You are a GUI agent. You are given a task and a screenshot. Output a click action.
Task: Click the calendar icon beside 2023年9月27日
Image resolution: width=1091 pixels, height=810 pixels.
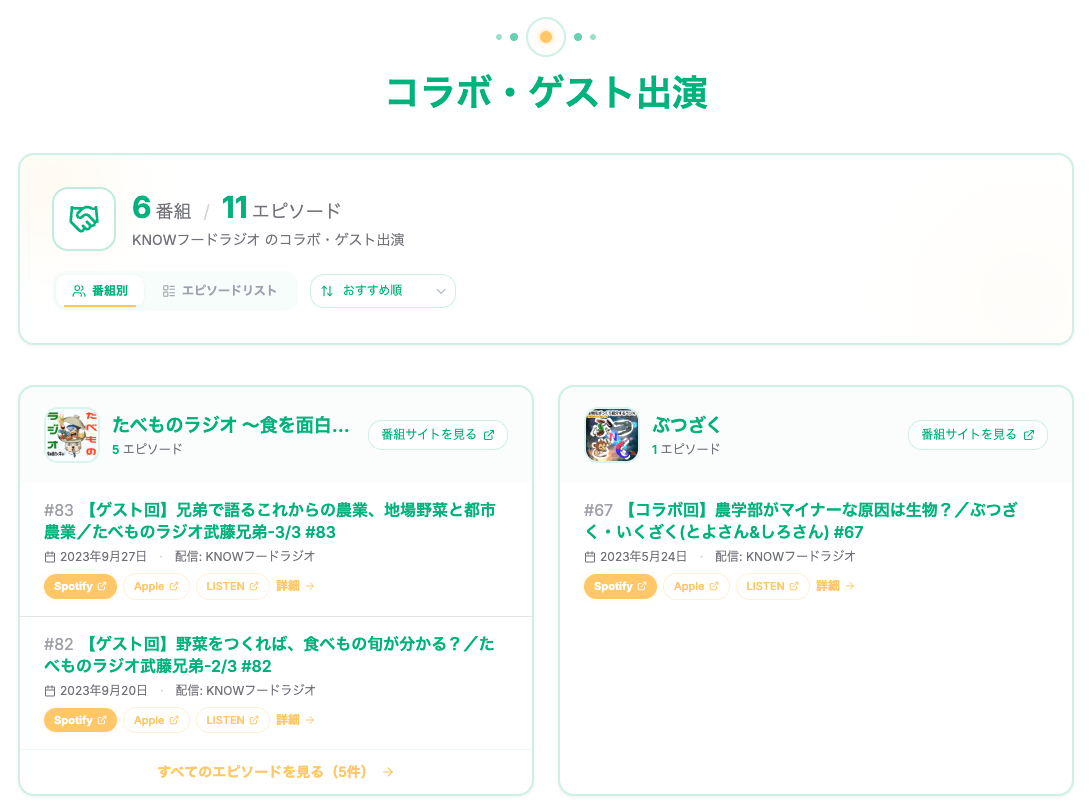click(x=52, y=556)
